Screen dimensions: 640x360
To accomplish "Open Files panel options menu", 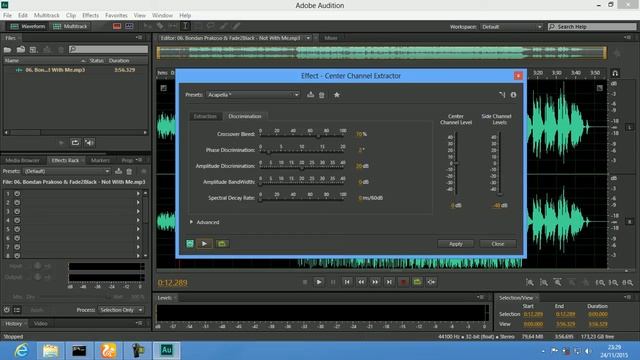I will (139, 38).
